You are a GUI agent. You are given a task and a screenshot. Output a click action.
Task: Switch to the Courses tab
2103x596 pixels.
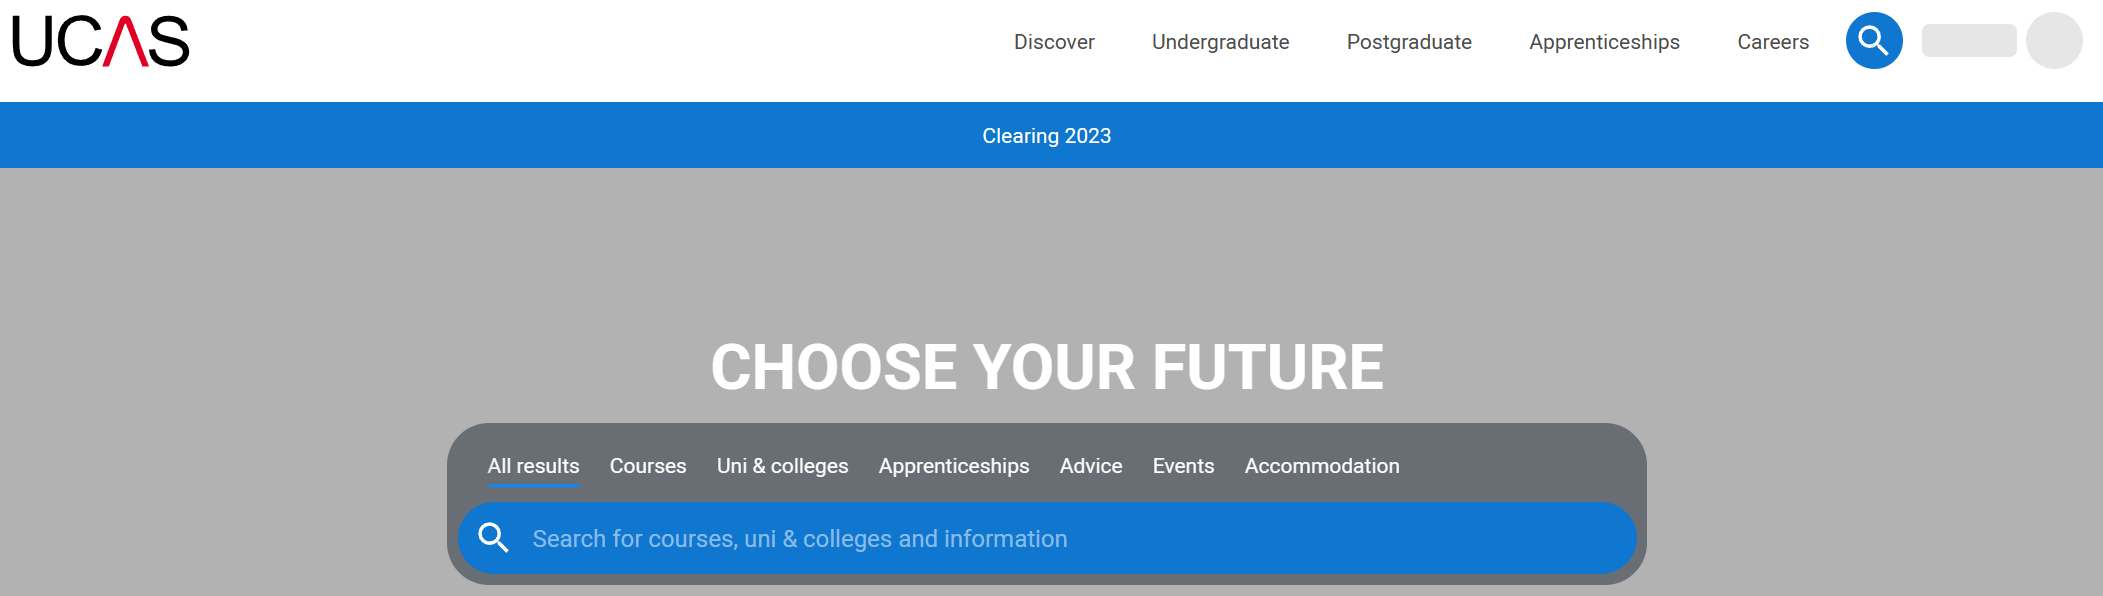(648, 466)
